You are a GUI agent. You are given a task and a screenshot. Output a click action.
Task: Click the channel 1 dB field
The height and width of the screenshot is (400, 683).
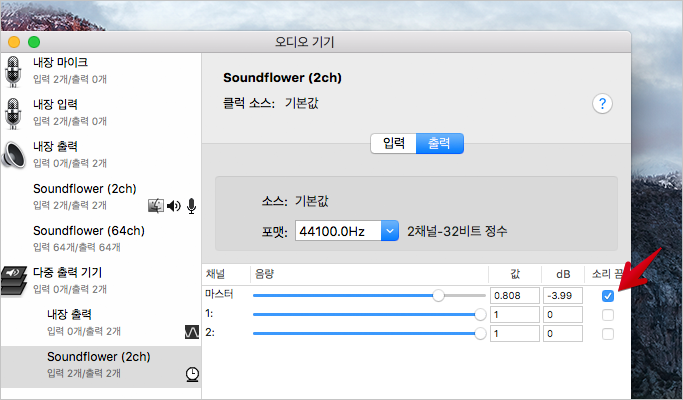pyautogui.click(x=563, y=315)
